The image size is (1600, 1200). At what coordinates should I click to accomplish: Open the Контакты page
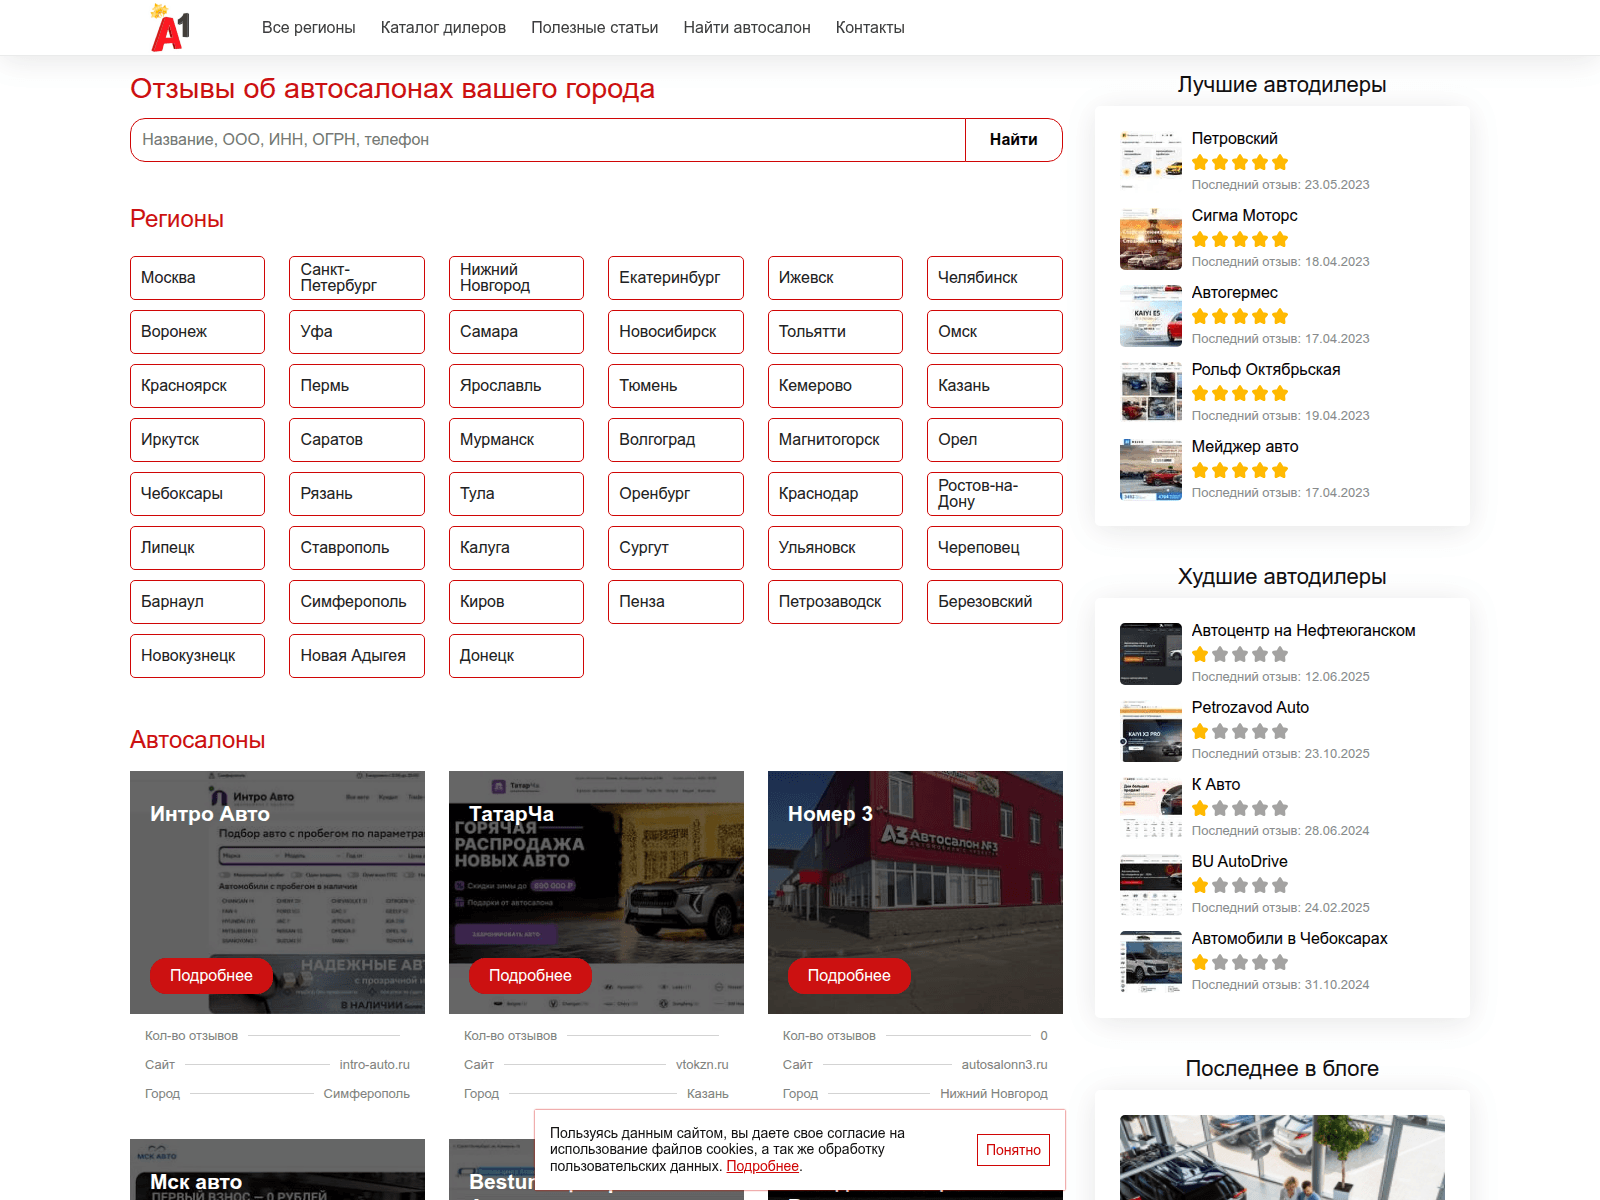pos(870,28)
